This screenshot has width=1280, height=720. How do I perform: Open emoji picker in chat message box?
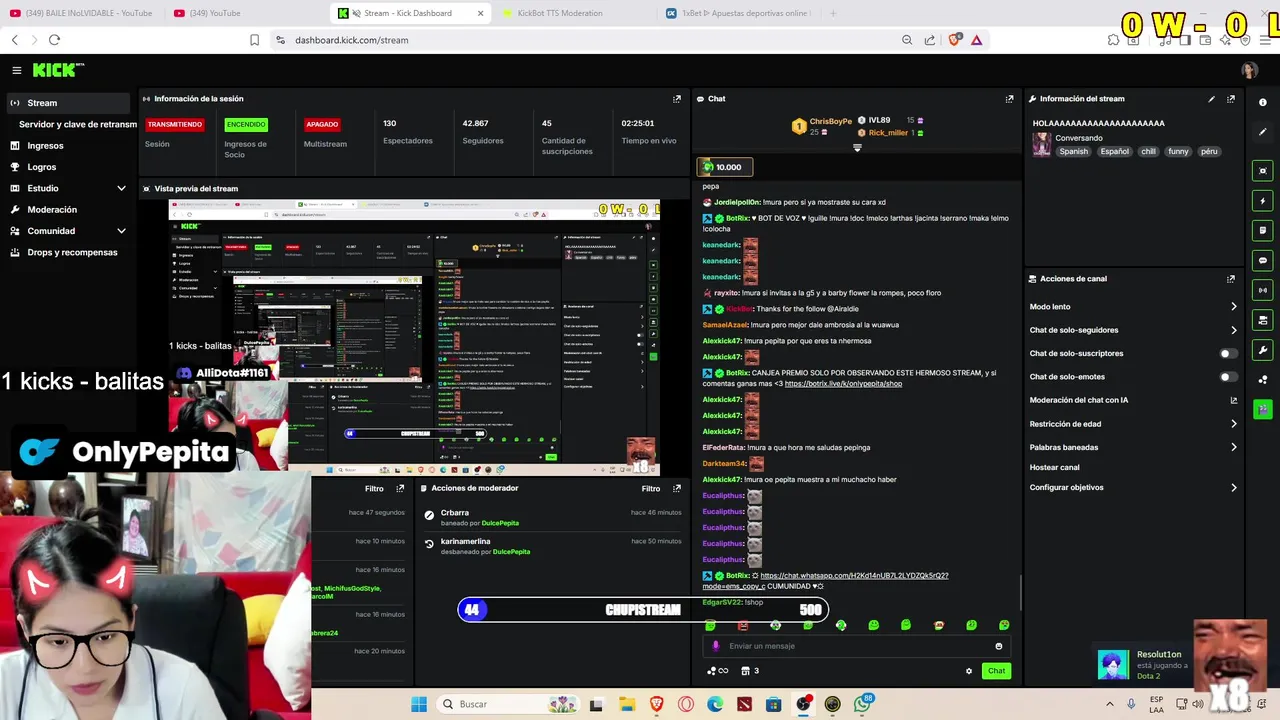pyautogui.click(x=998, y=646)
